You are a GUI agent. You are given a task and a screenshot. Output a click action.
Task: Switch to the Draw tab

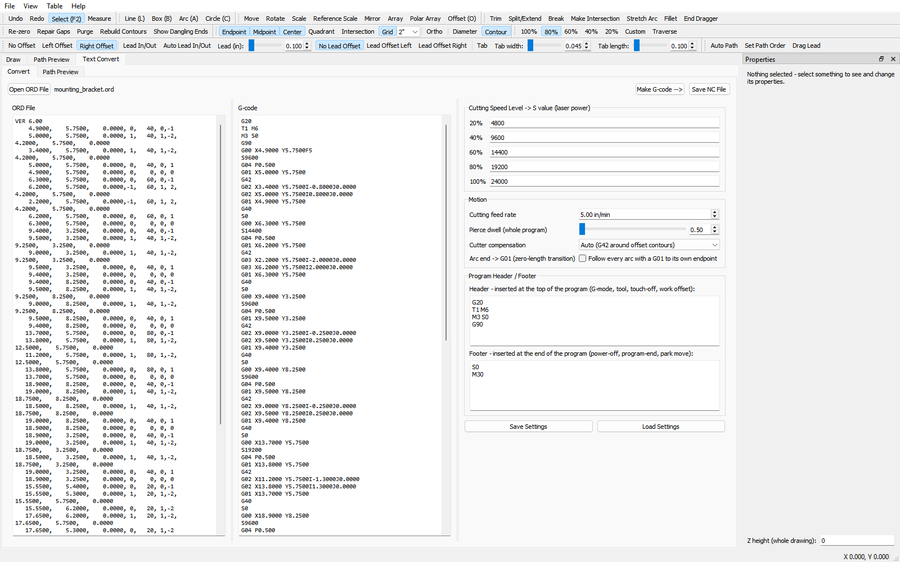click(x=13, y=59)
